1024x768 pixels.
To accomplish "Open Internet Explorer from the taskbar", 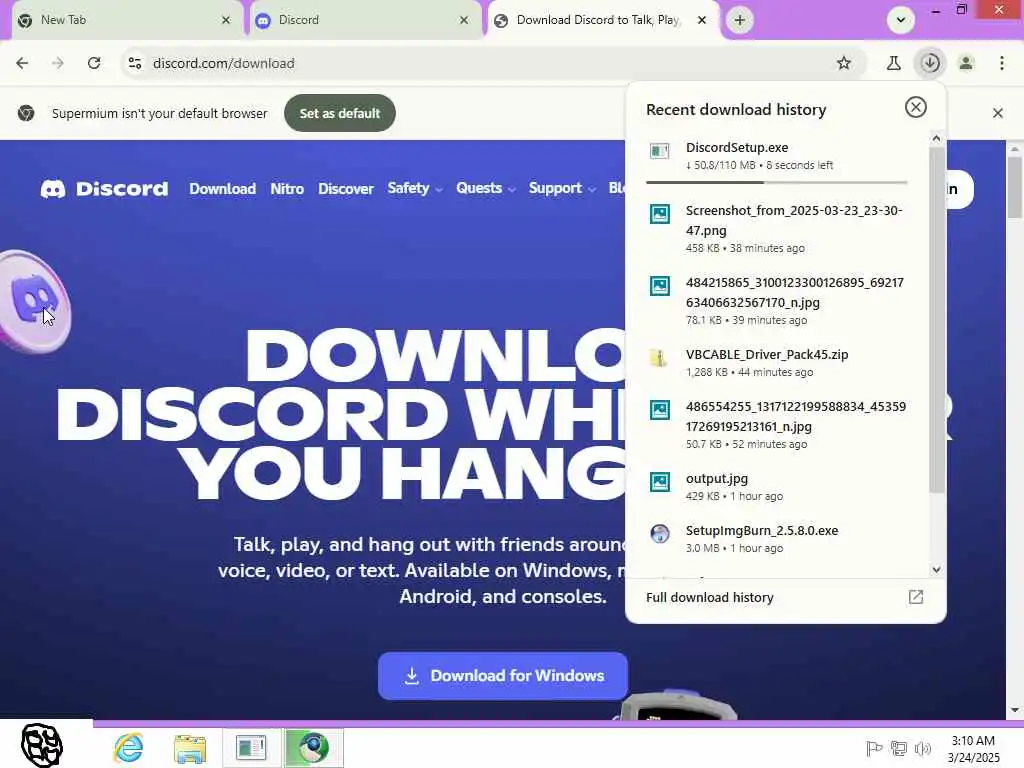I will coord(128,748).
